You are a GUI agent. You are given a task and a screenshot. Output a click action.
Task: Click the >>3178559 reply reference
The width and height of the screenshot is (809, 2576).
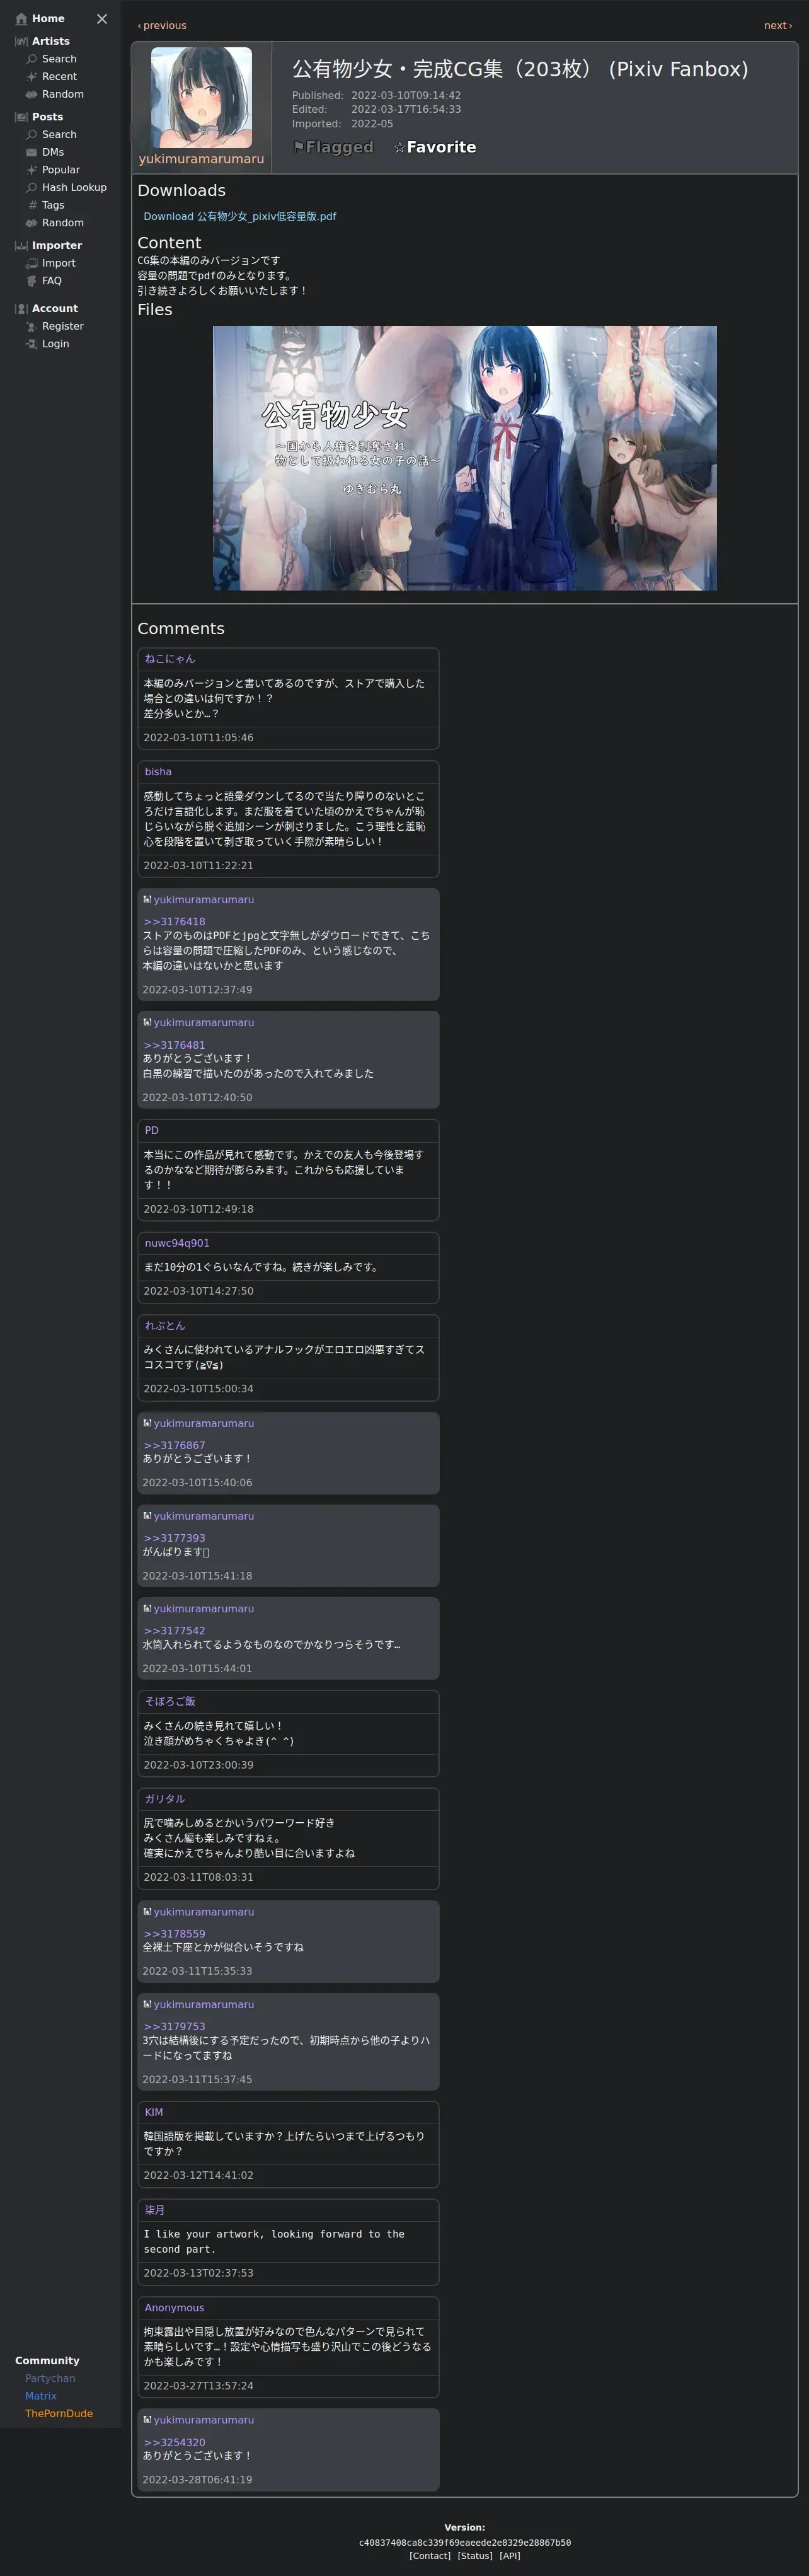174,1933
